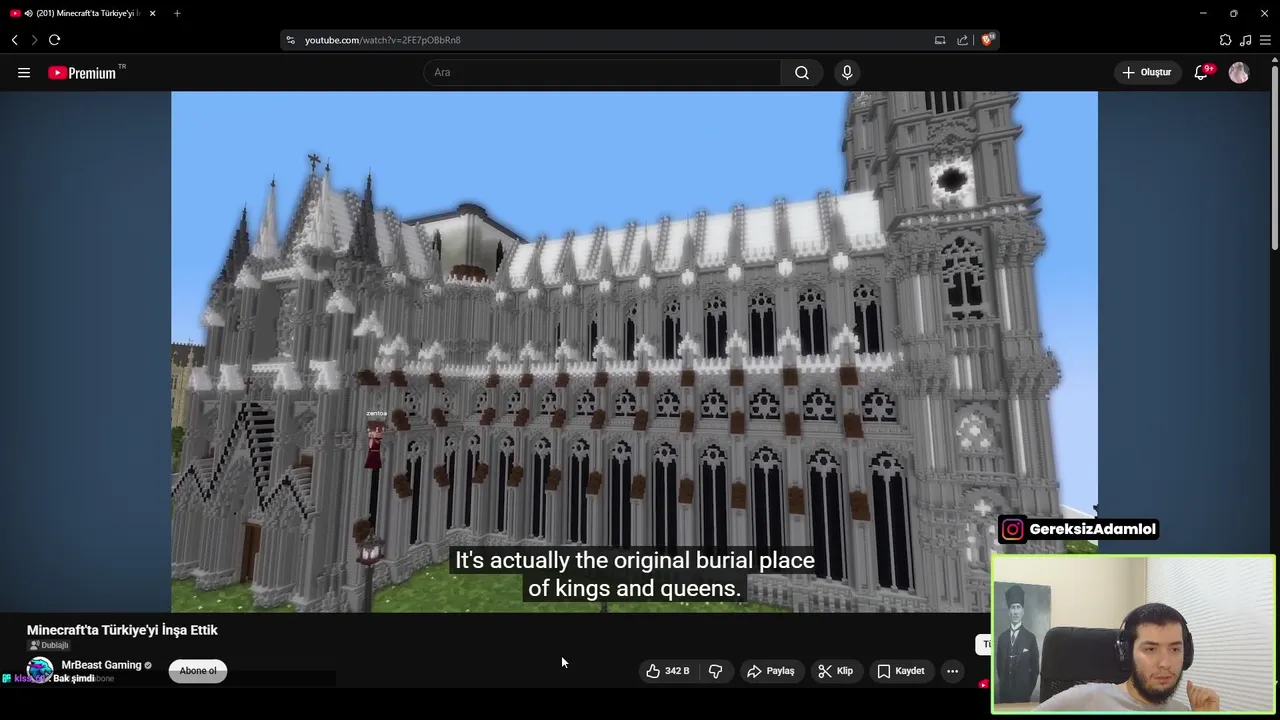Focus the Ara search field
Screen dimensions: 1280x720
coord(602,72)
